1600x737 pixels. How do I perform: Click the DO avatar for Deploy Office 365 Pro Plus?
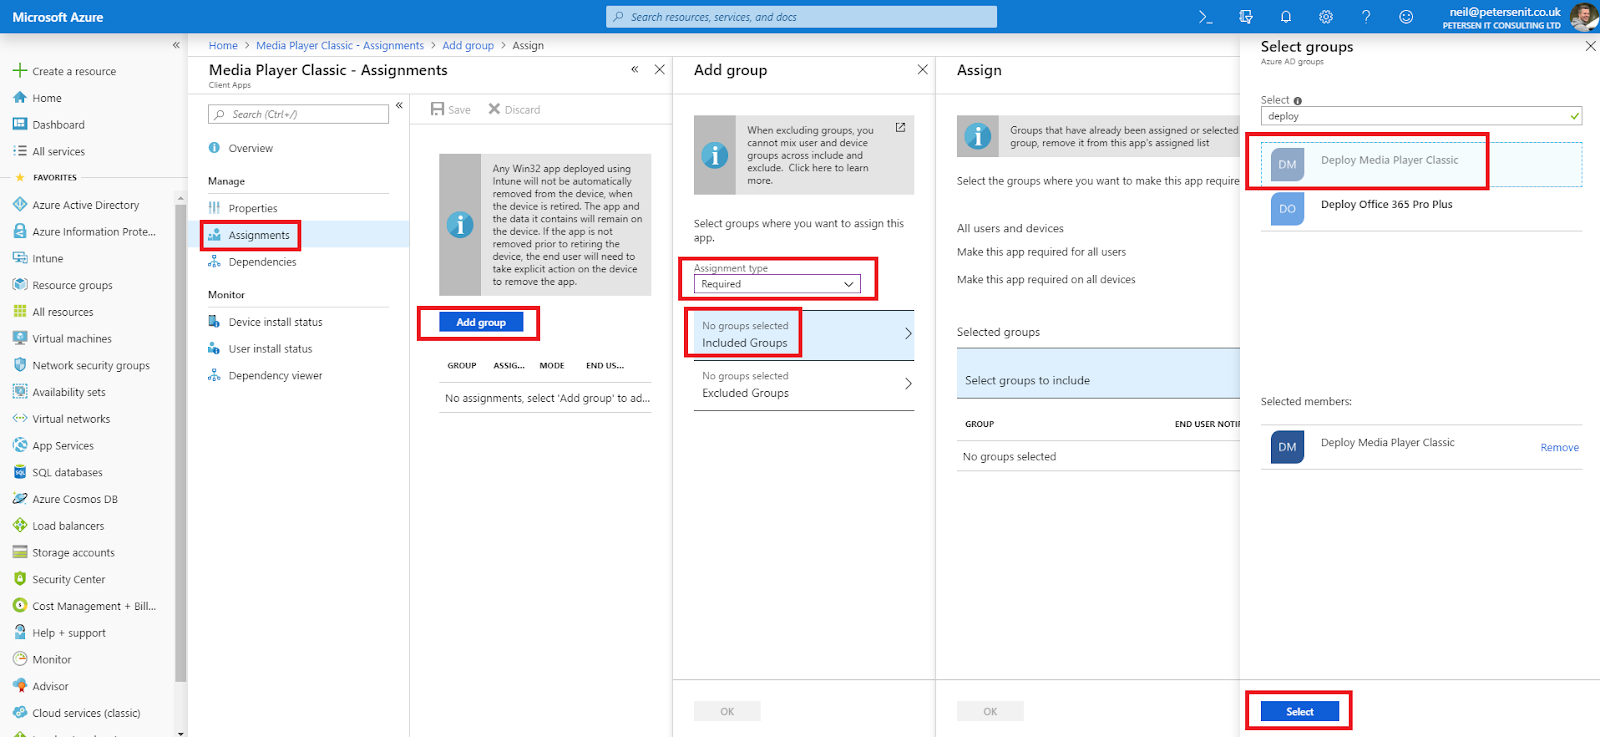pyautogui.click(x=1287, y=209)
